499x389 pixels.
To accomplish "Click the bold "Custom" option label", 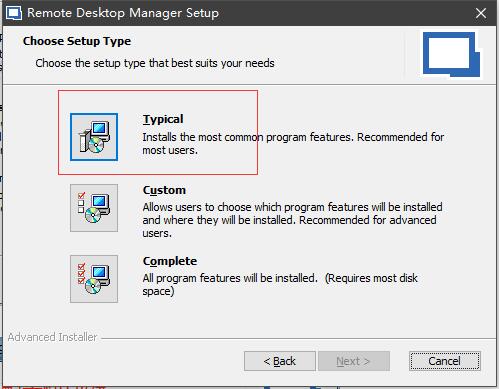I will (164, 190).
